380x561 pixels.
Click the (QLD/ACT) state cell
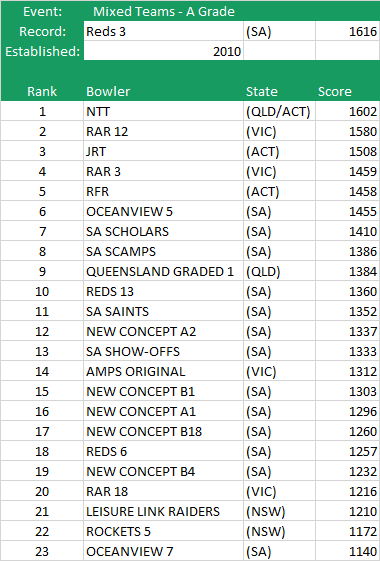(x=279, y=111)
